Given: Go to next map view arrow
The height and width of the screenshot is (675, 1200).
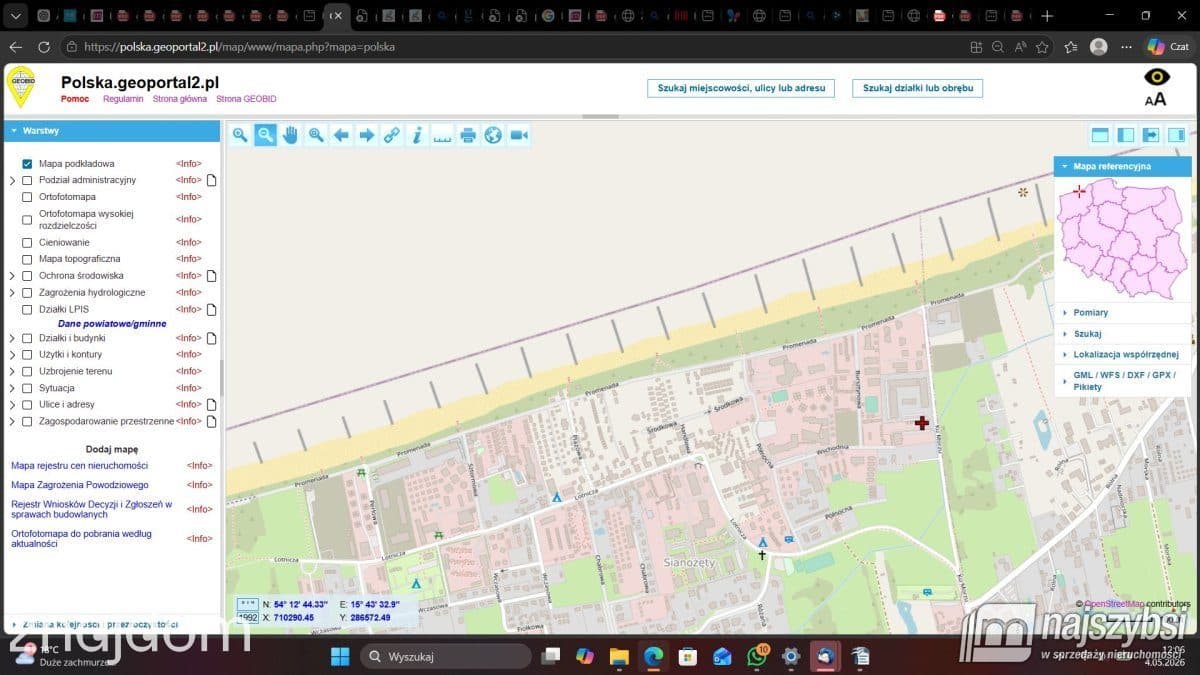Looking at the screenshot, I should click(367, 135).
